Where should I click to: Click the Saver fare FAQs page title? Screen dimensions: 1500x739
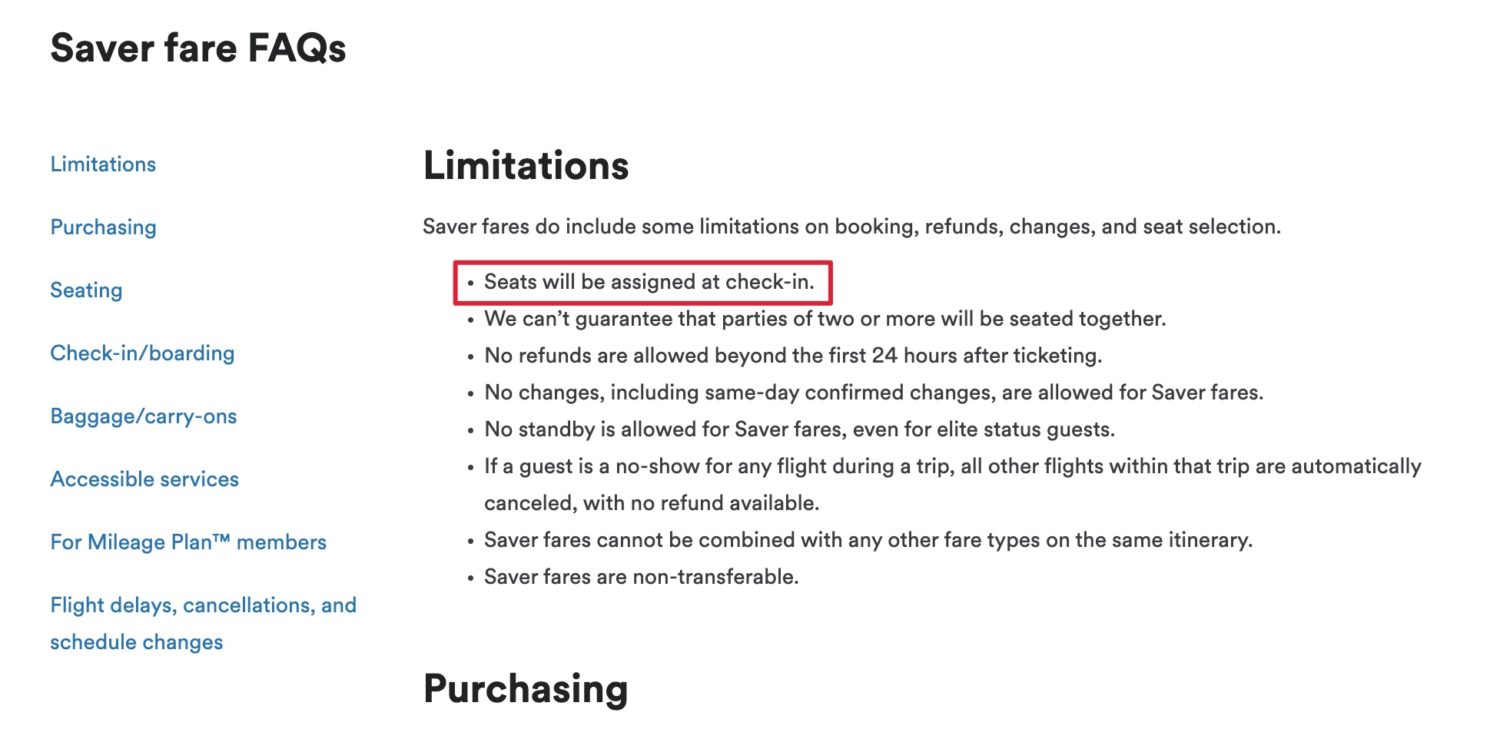199,47
